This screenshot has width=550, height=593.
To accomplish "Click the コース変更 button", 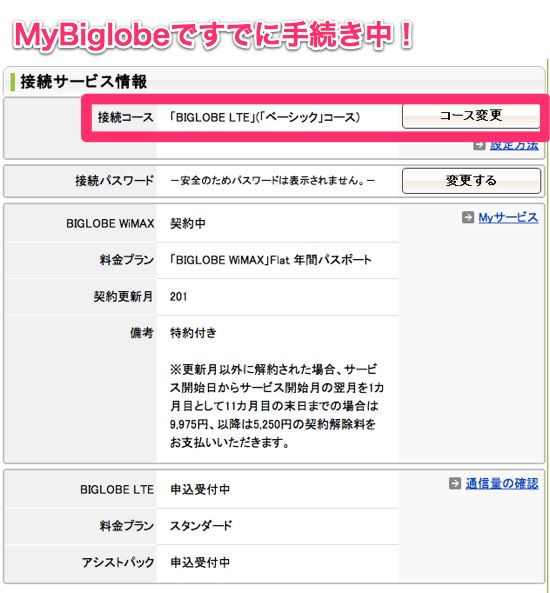I will (x=471, y=116).
